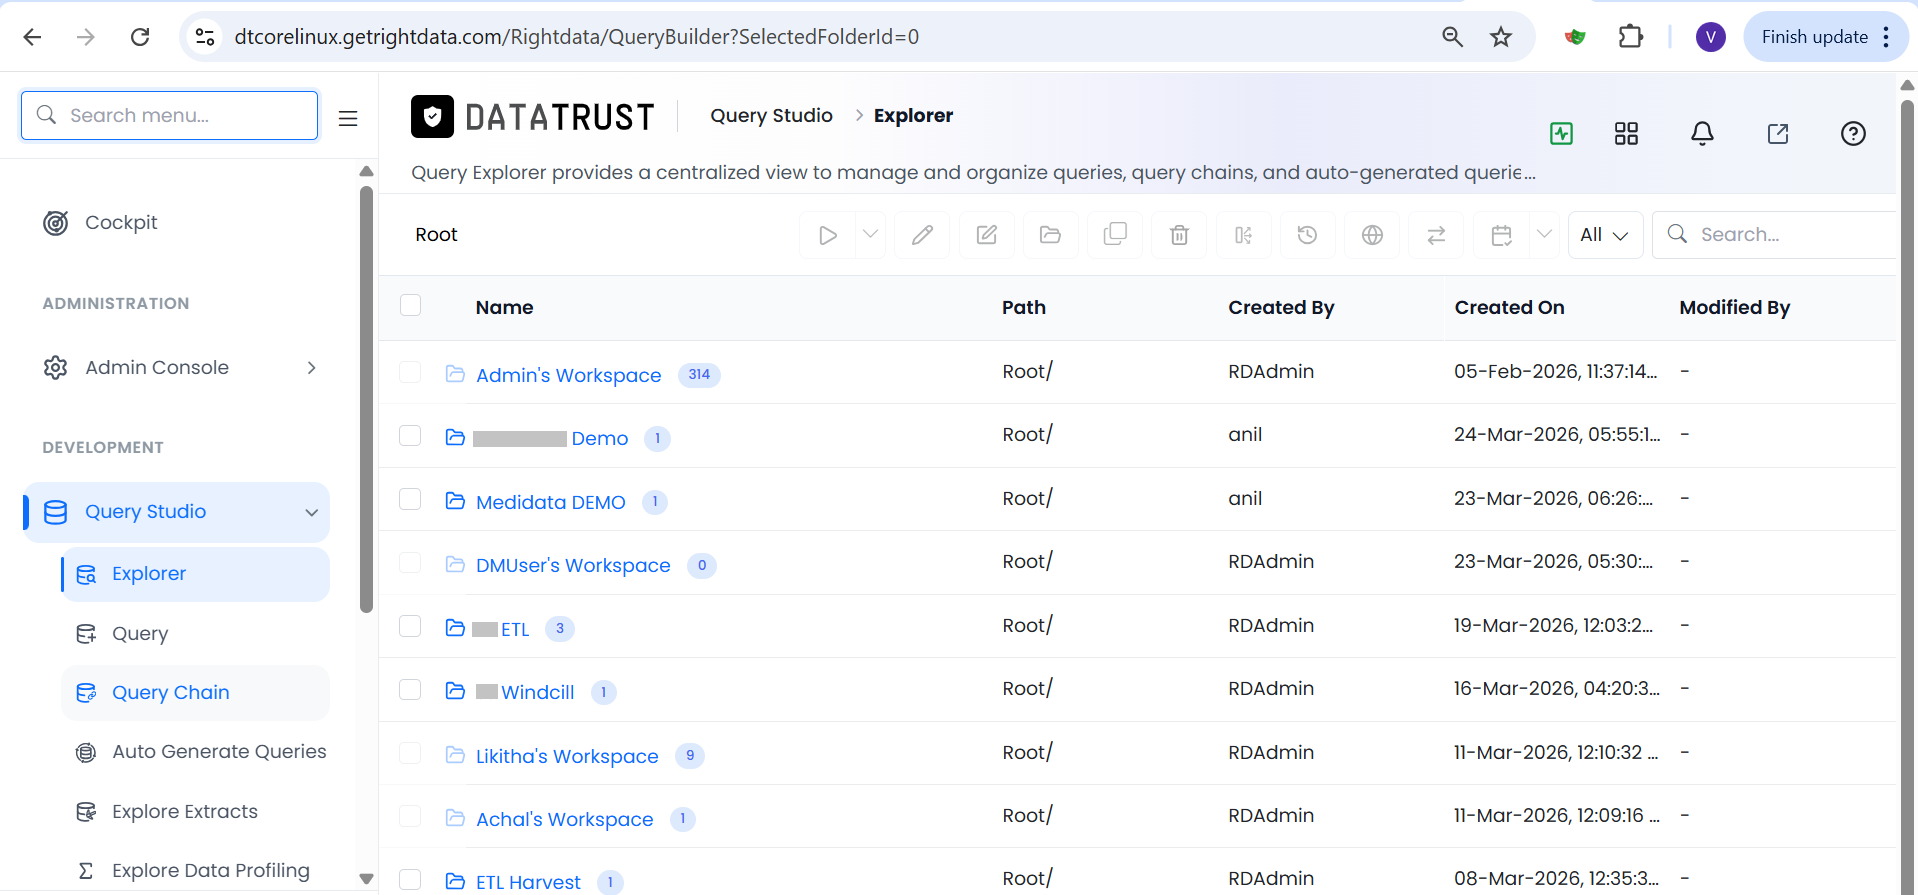
Task: Click the Copy (duplicate) toolbar icon
Action: point(1115,235)
